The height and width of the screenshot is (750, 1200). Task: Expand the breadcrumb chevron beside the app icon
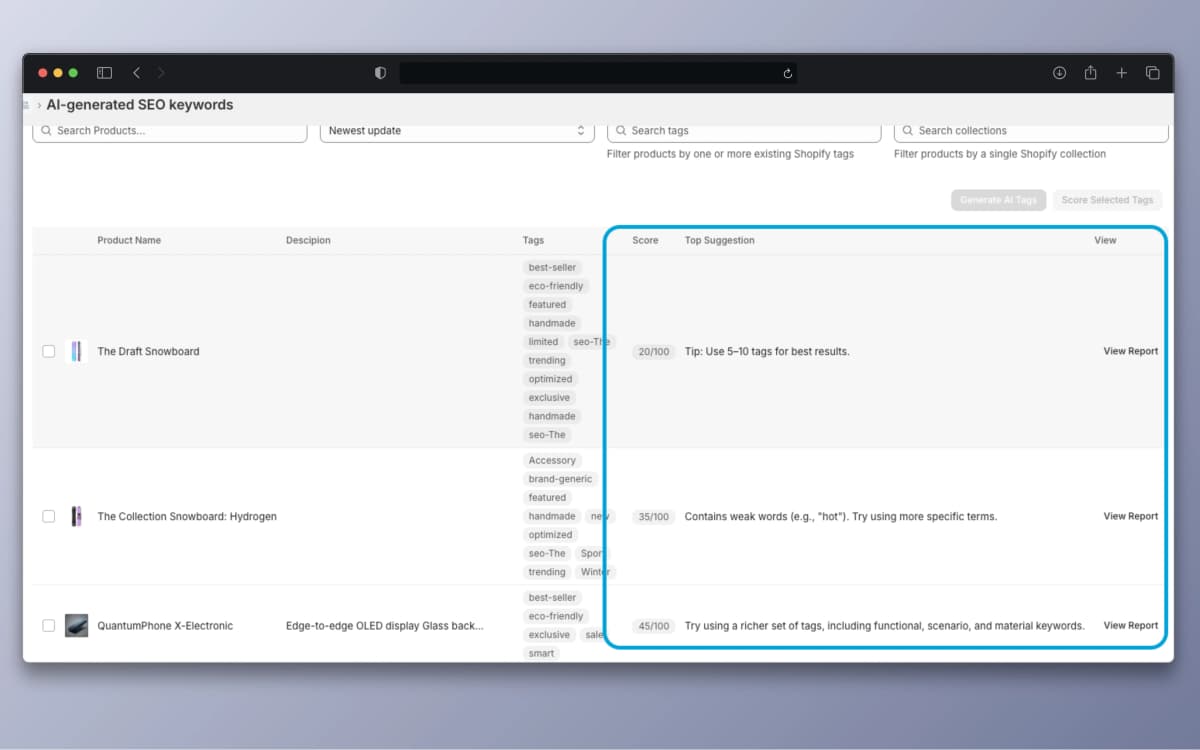pyautogui.click(x=38, y=104)
